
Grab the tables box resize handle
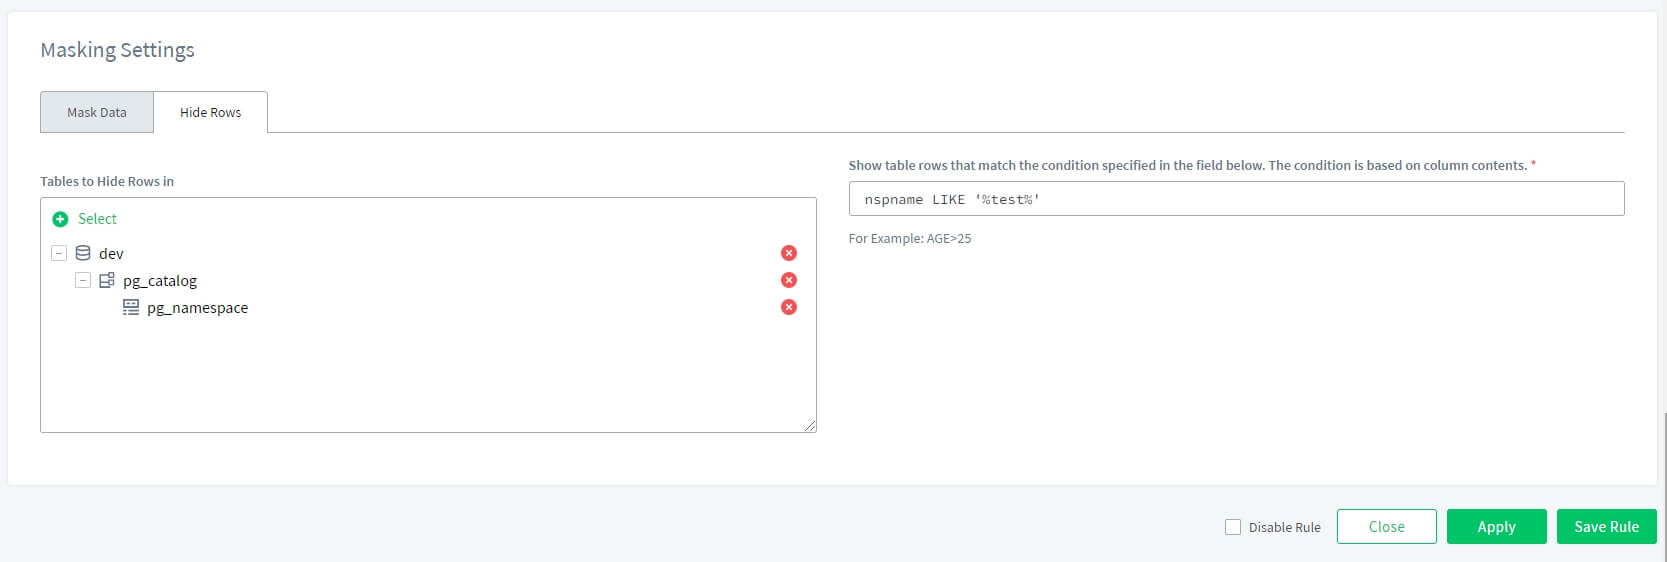click(x=810, y=426)
